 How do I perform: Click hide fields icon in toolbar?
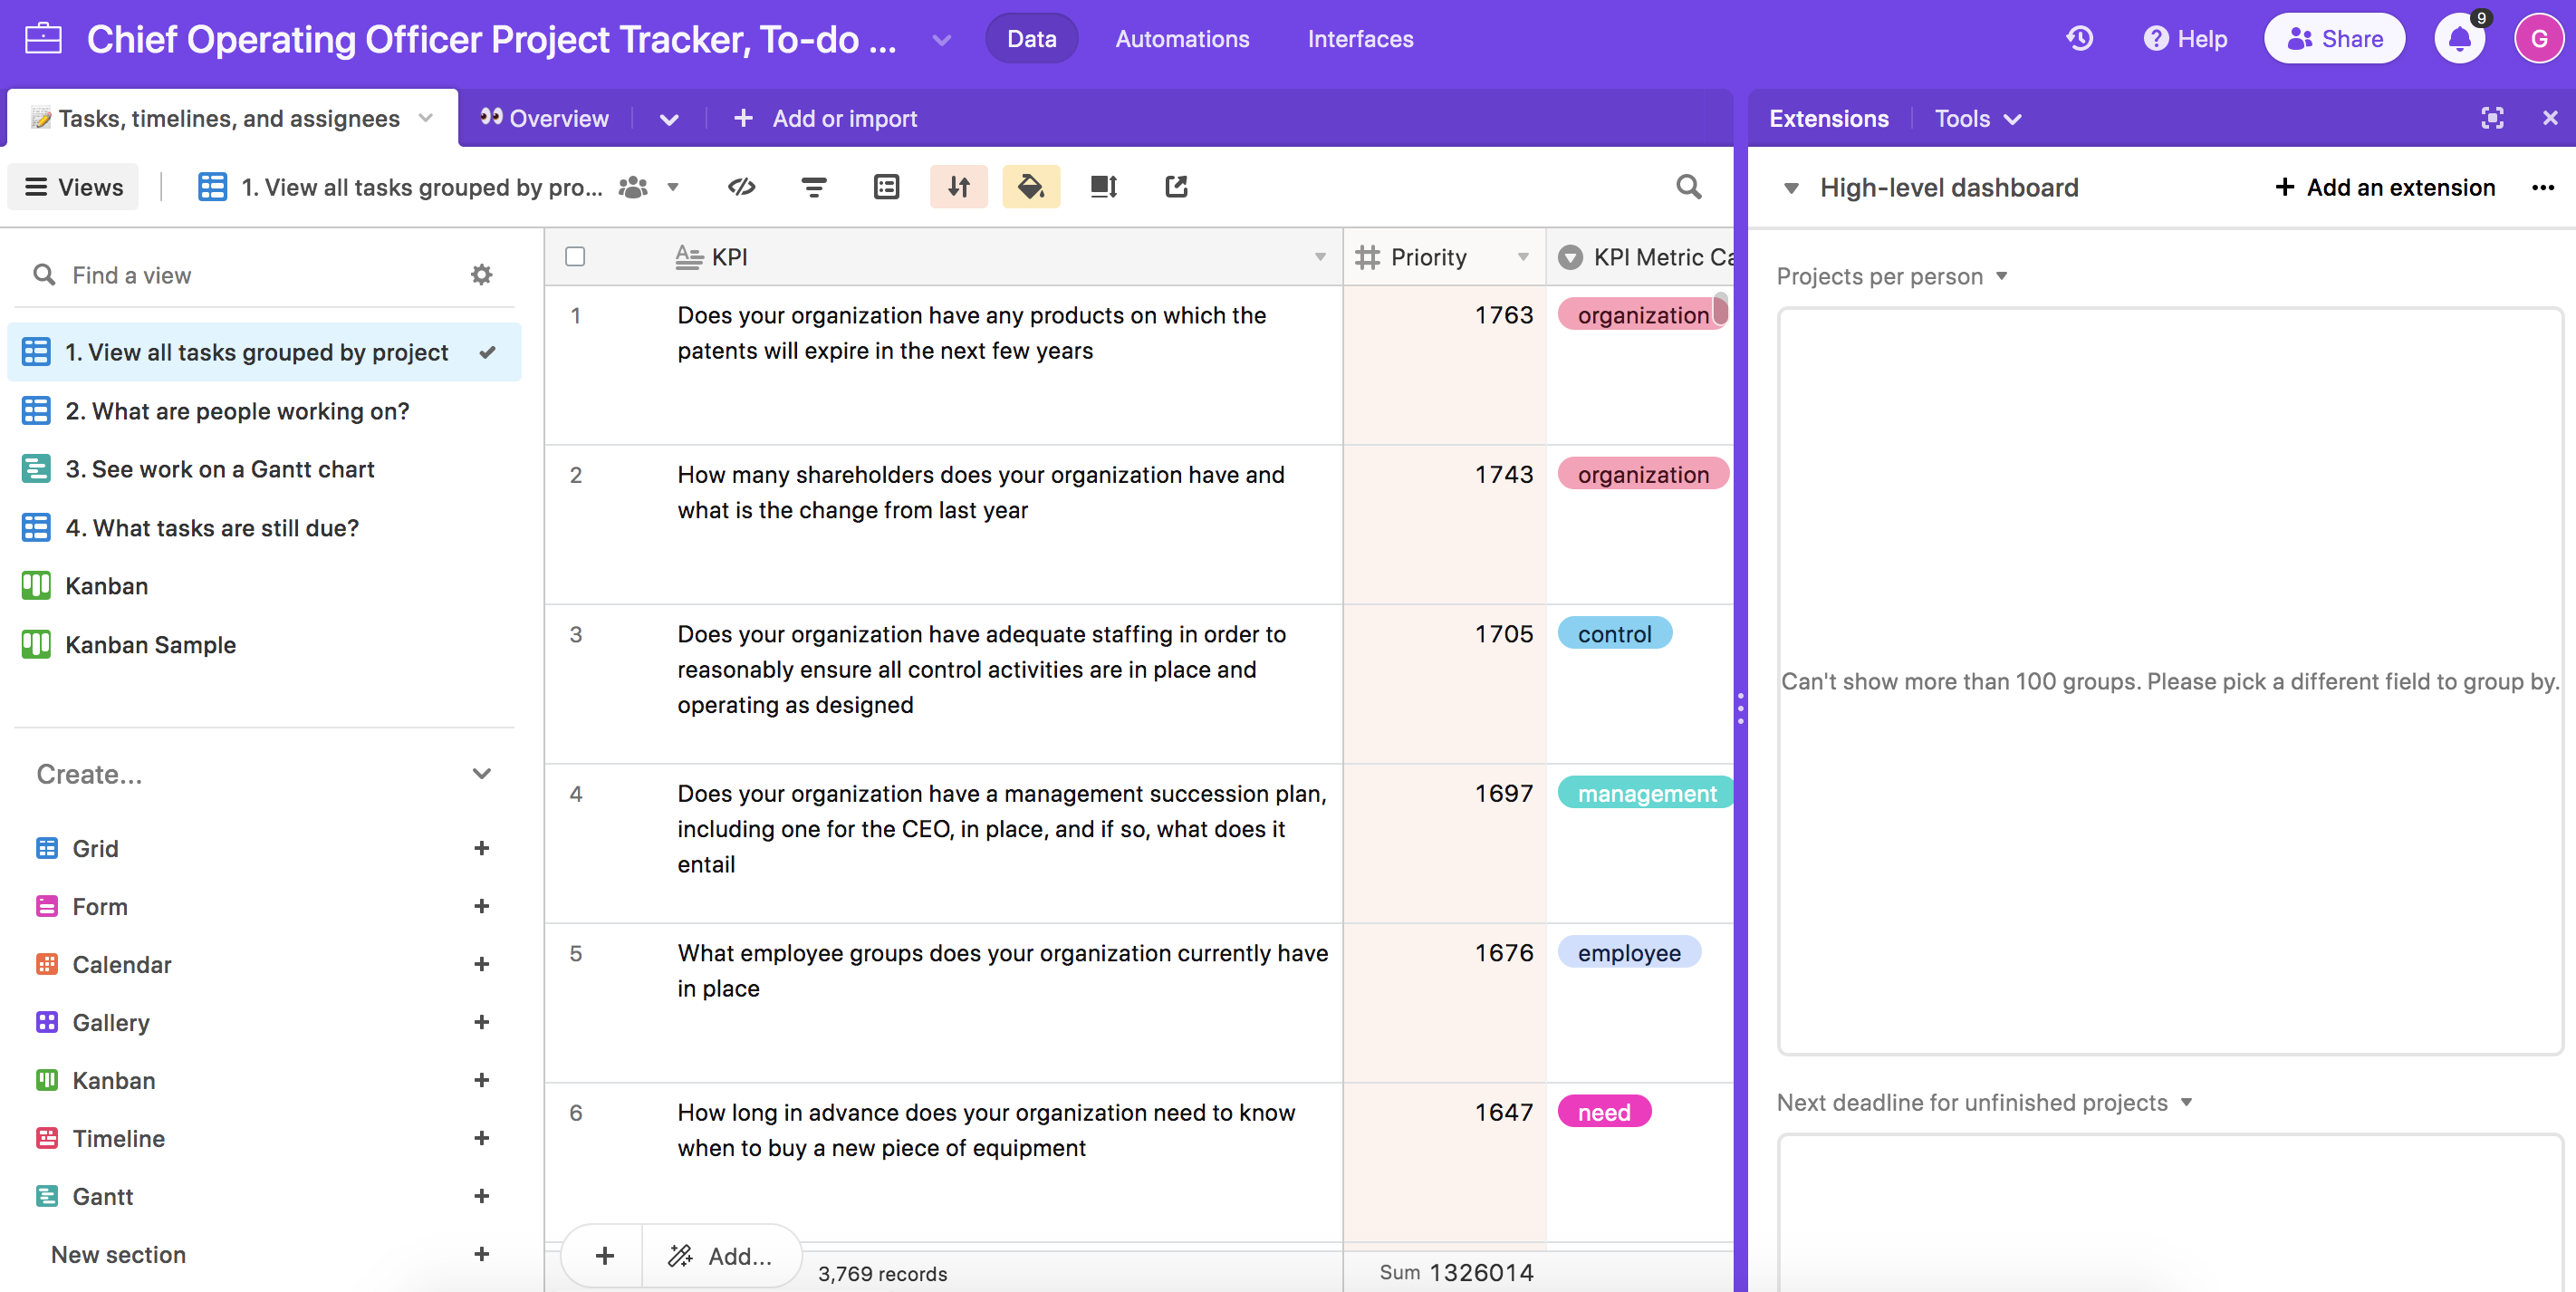(741, 187)
